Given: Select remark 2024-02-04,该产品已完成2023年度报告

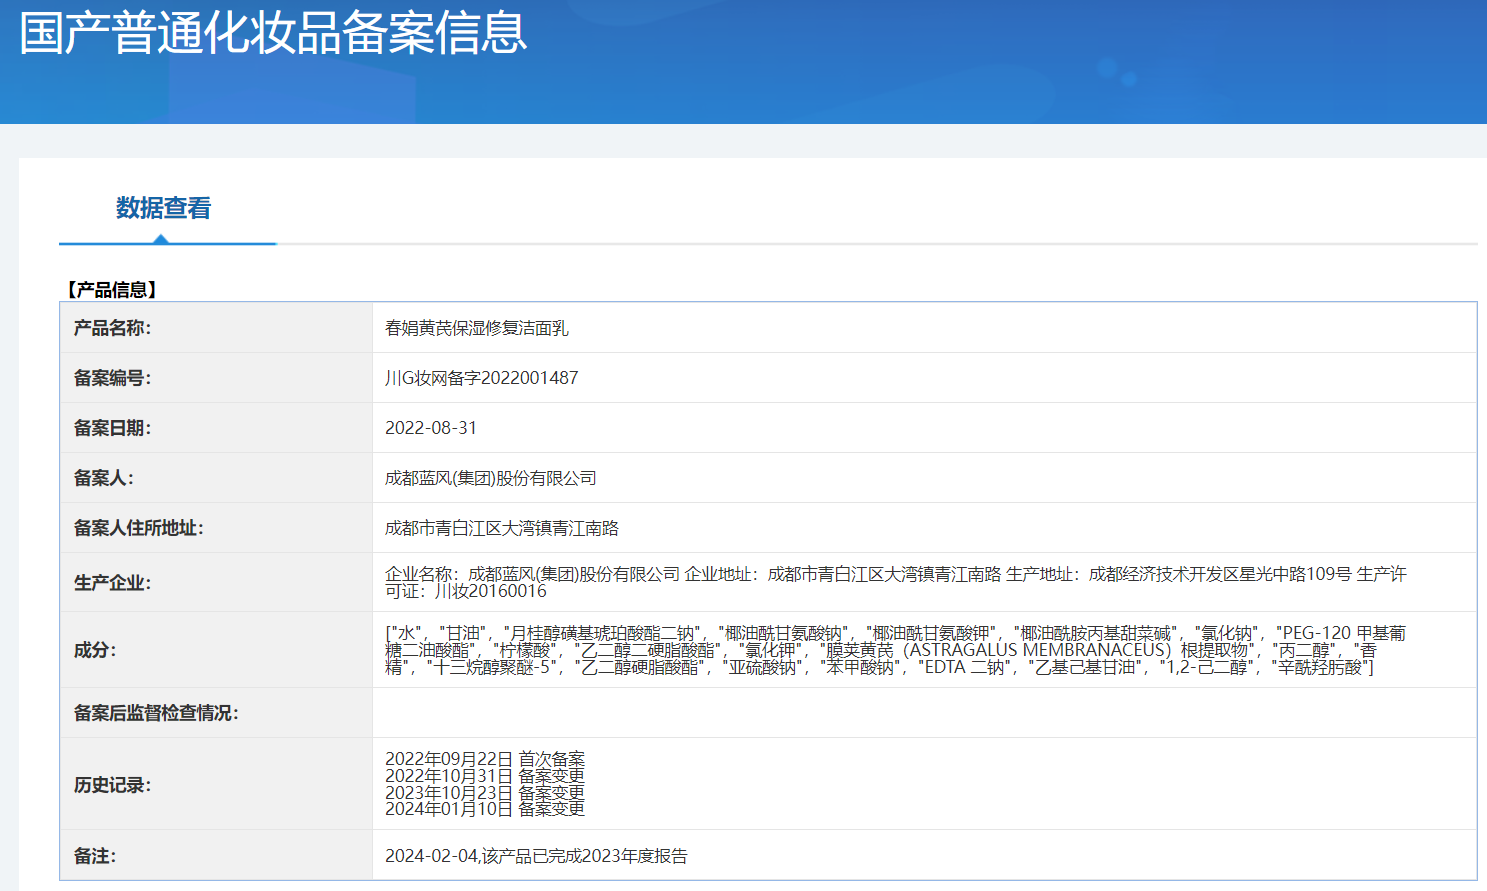Looking at the screenshot, I should (536, 856).
